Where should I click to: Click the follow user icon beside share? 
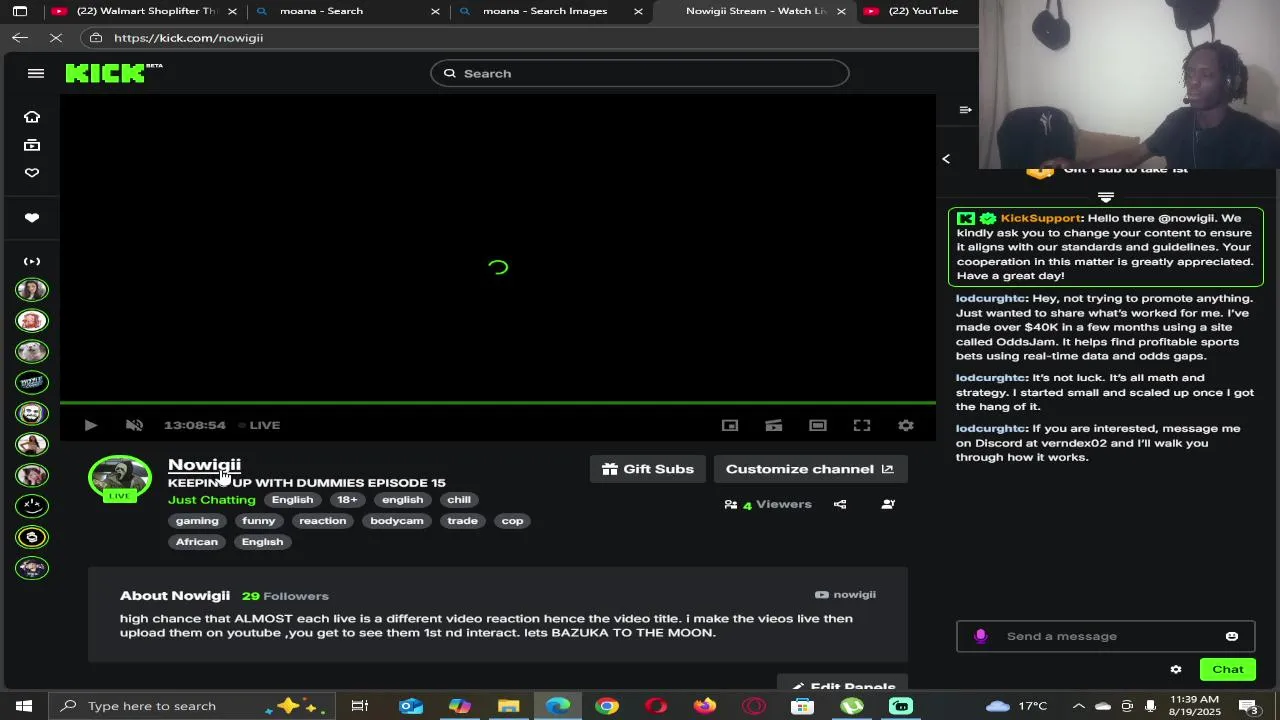tap(888, 505)
